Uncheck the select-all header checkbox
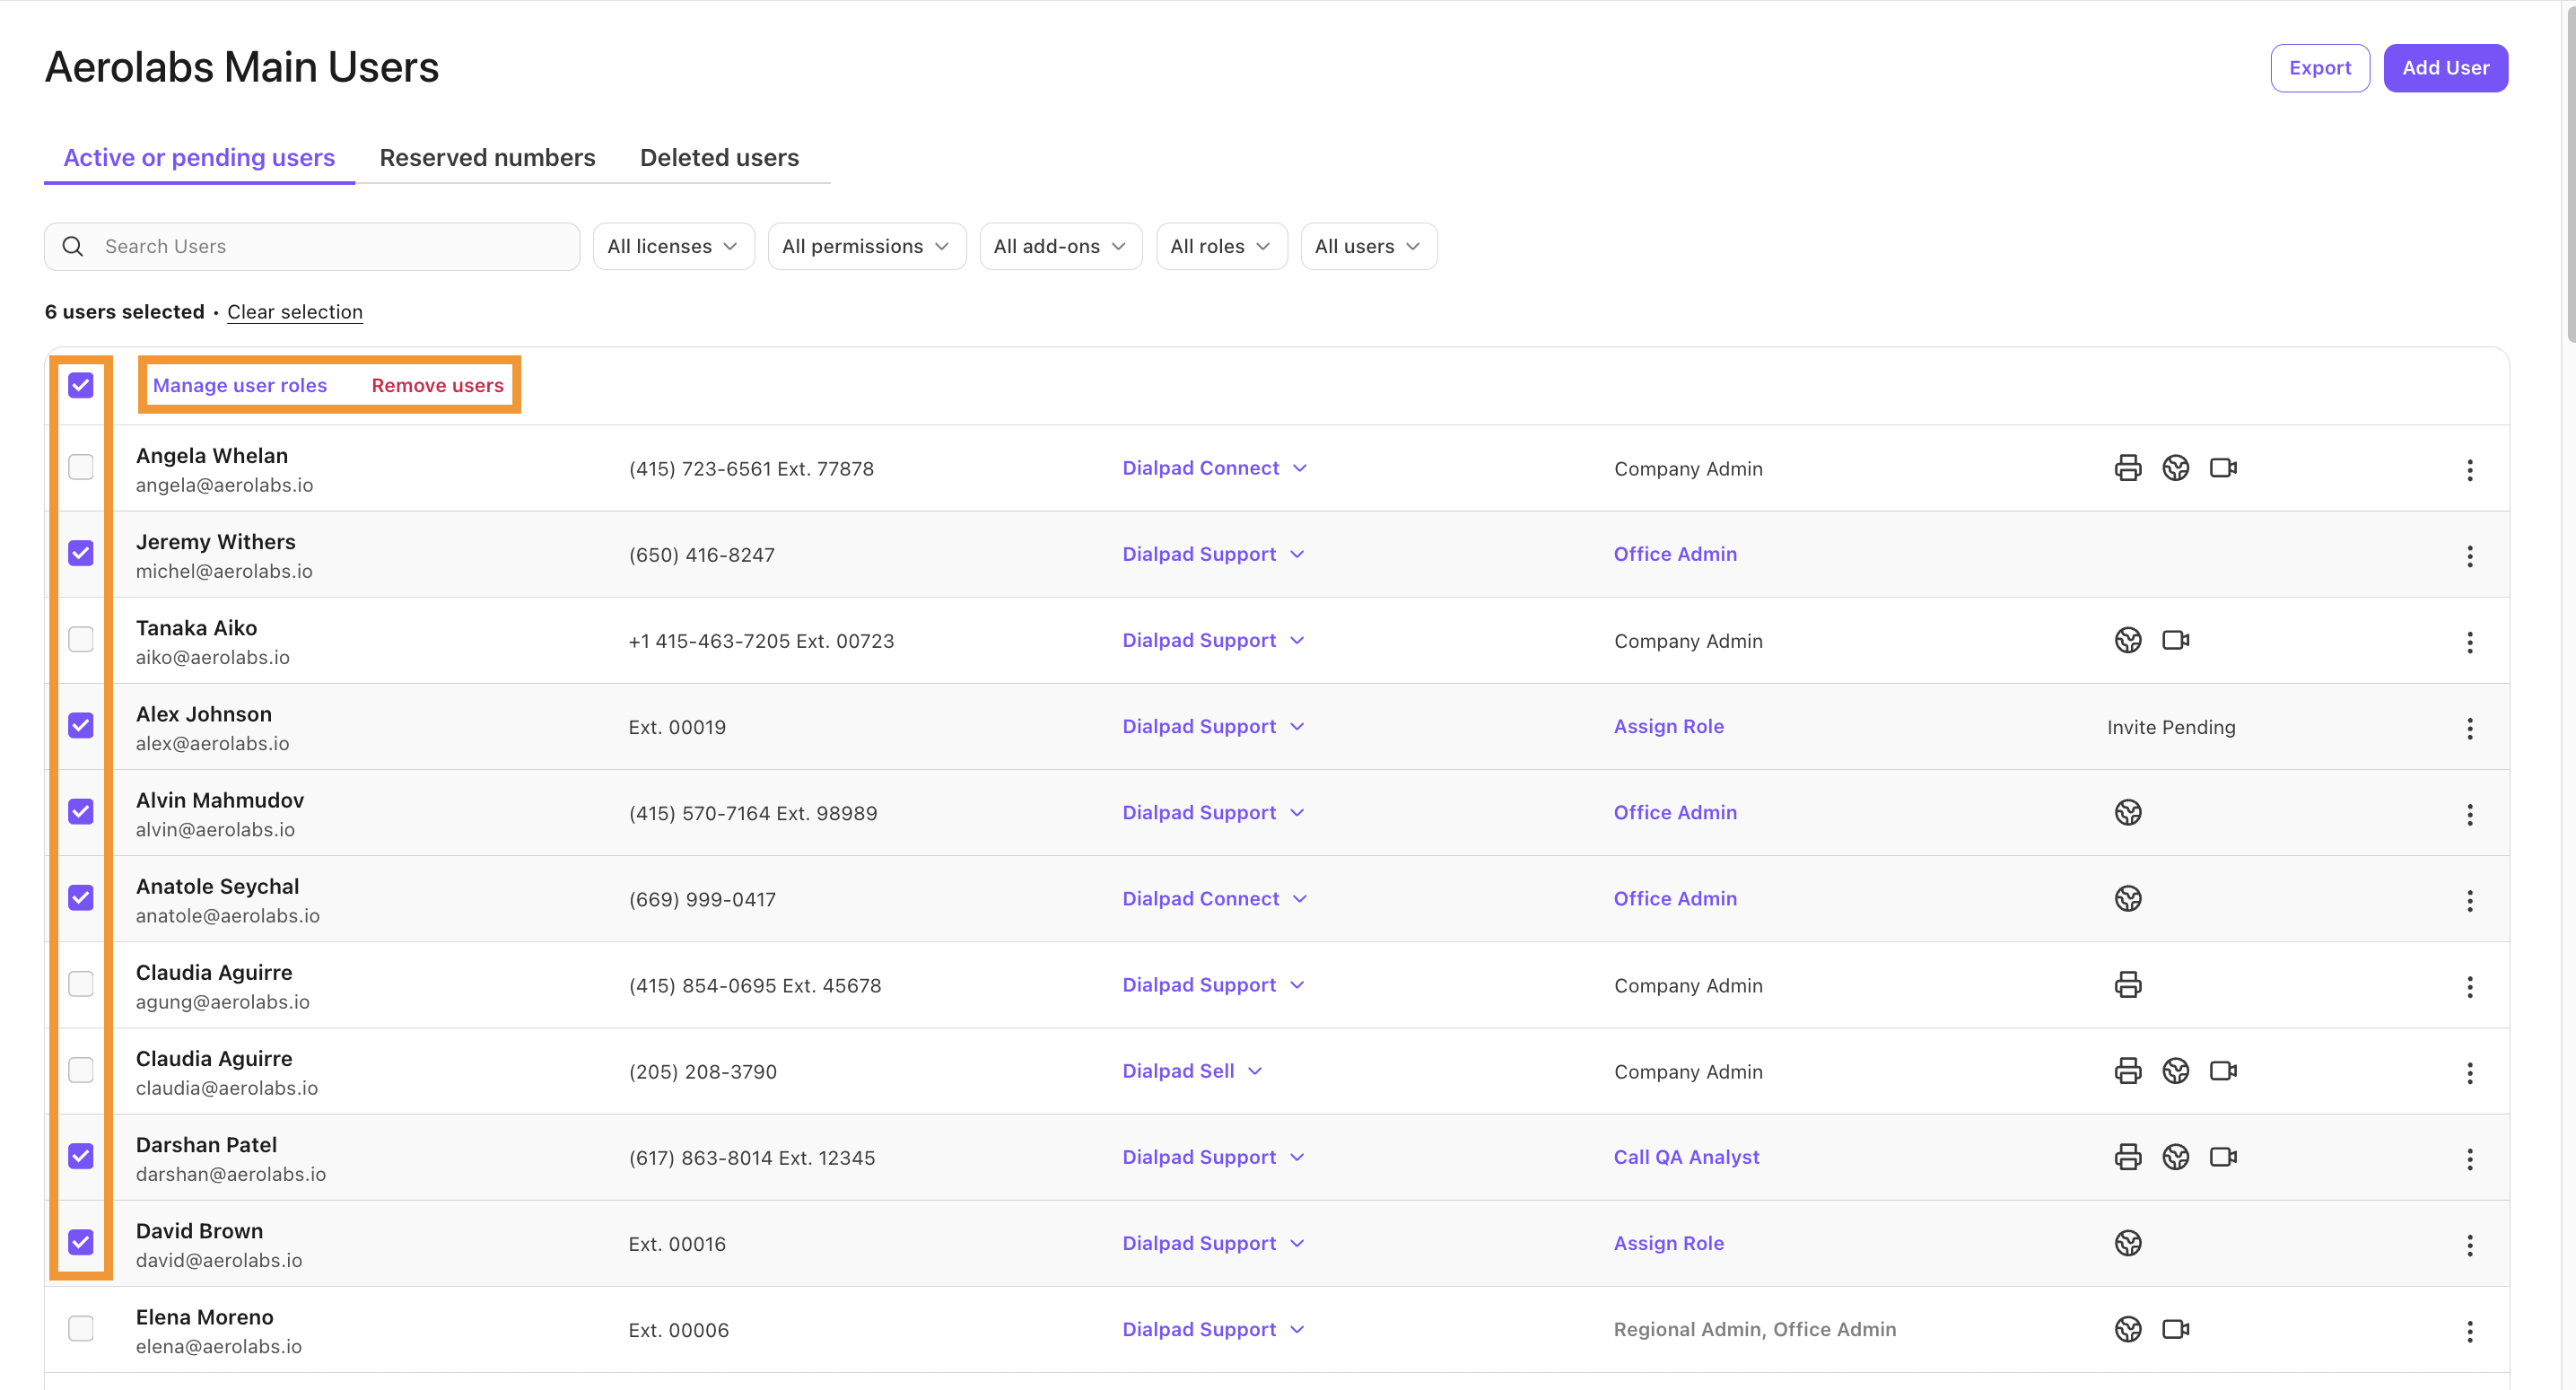2576x1390 pixels. [81, 385]
